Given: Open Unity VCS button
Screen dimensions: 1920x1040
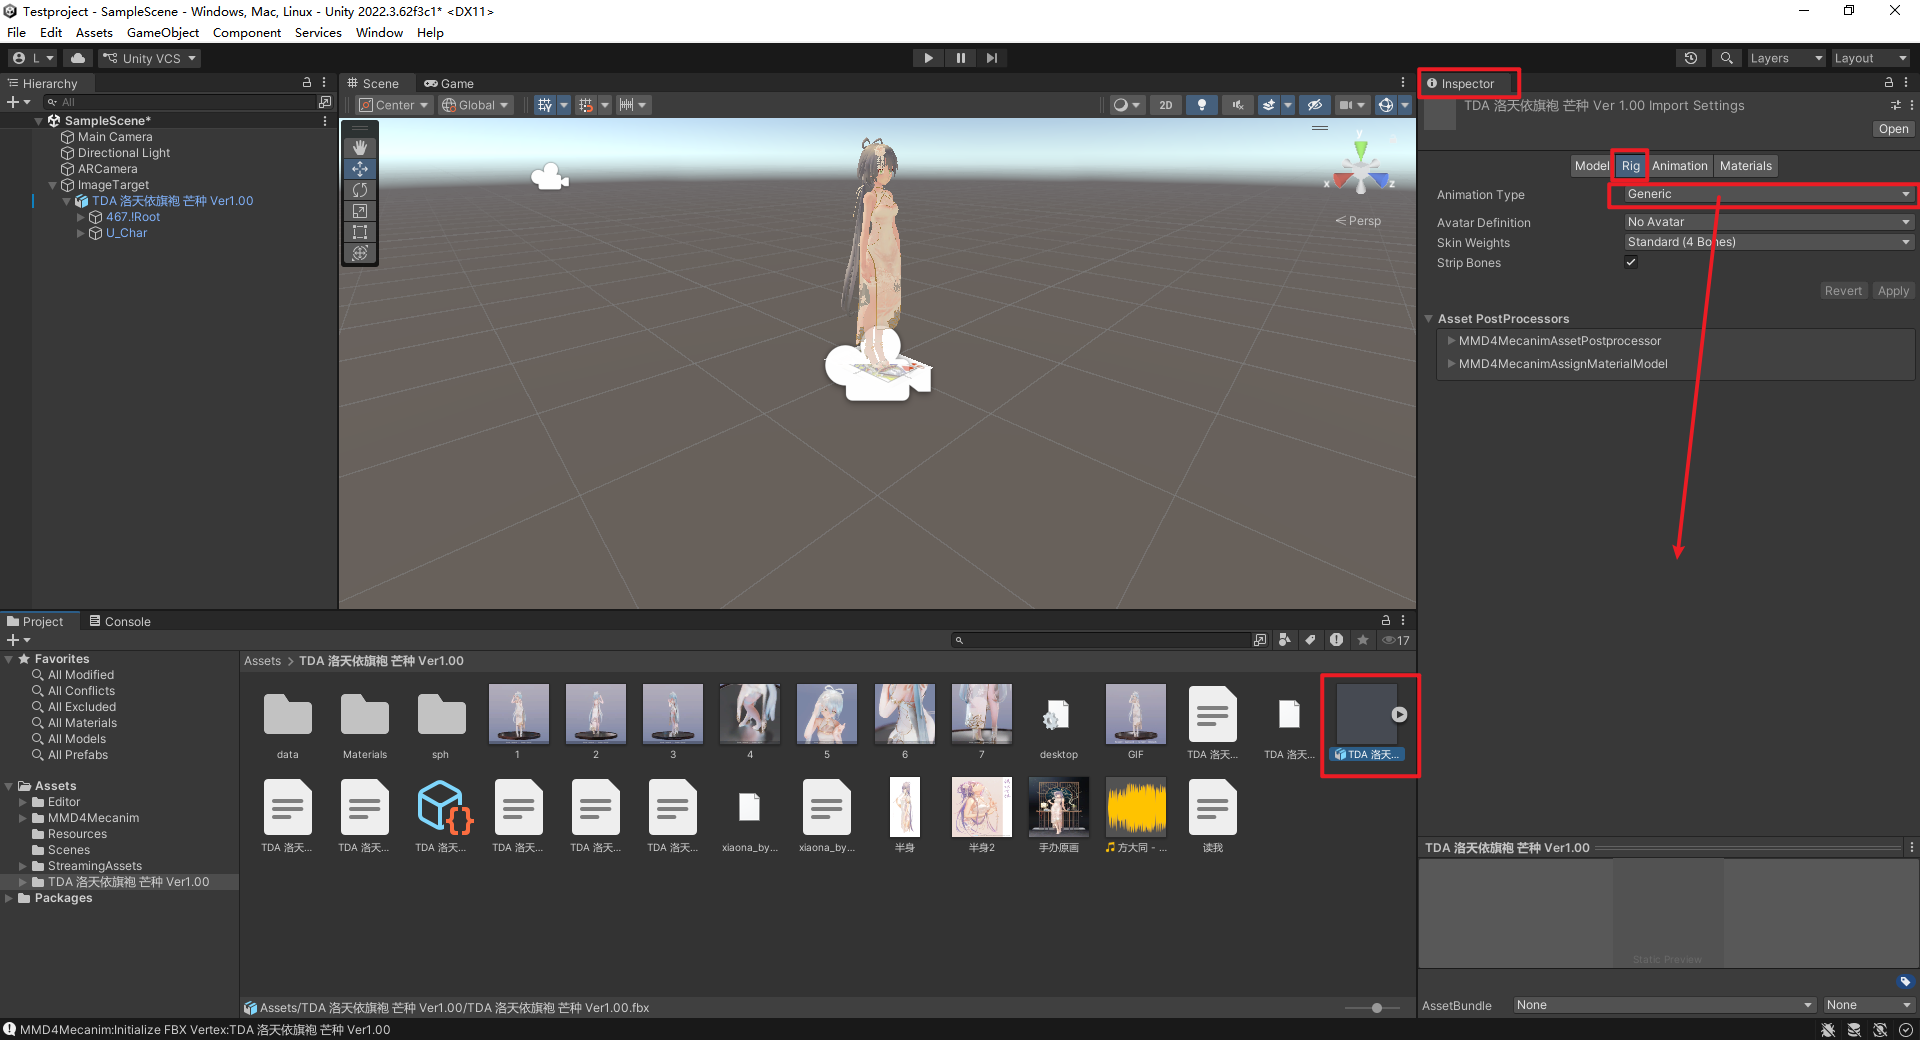Looking at the screenshot, I should (150, 58).
